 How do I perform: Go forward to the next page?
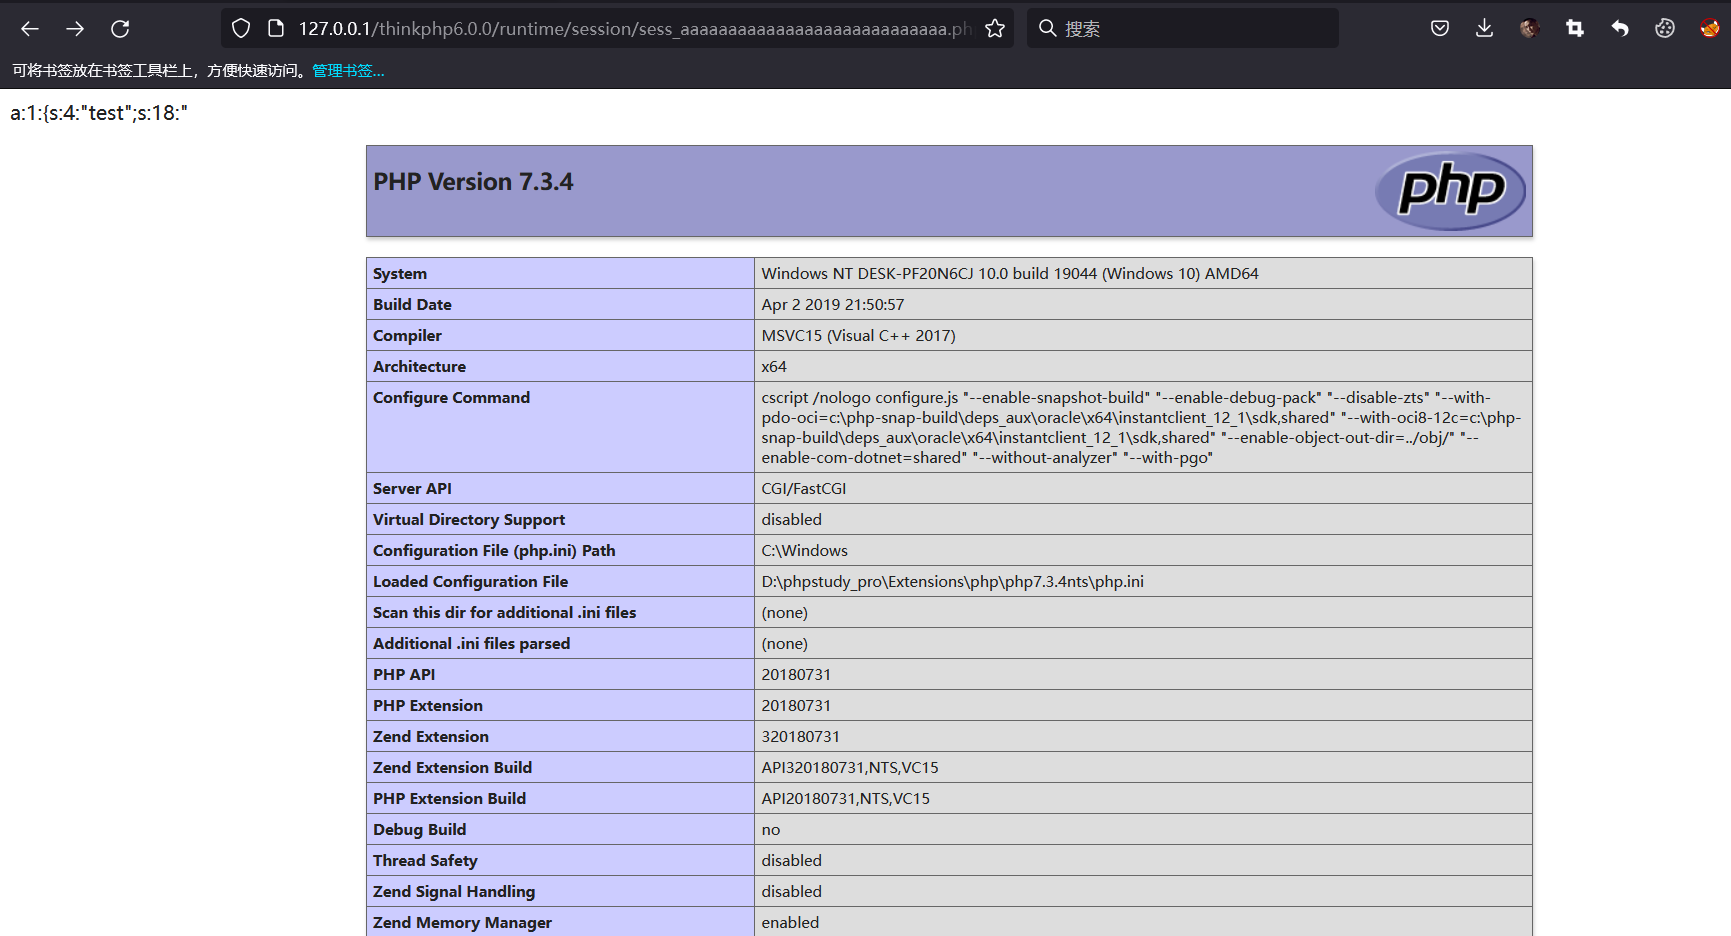tap(75, 29)
